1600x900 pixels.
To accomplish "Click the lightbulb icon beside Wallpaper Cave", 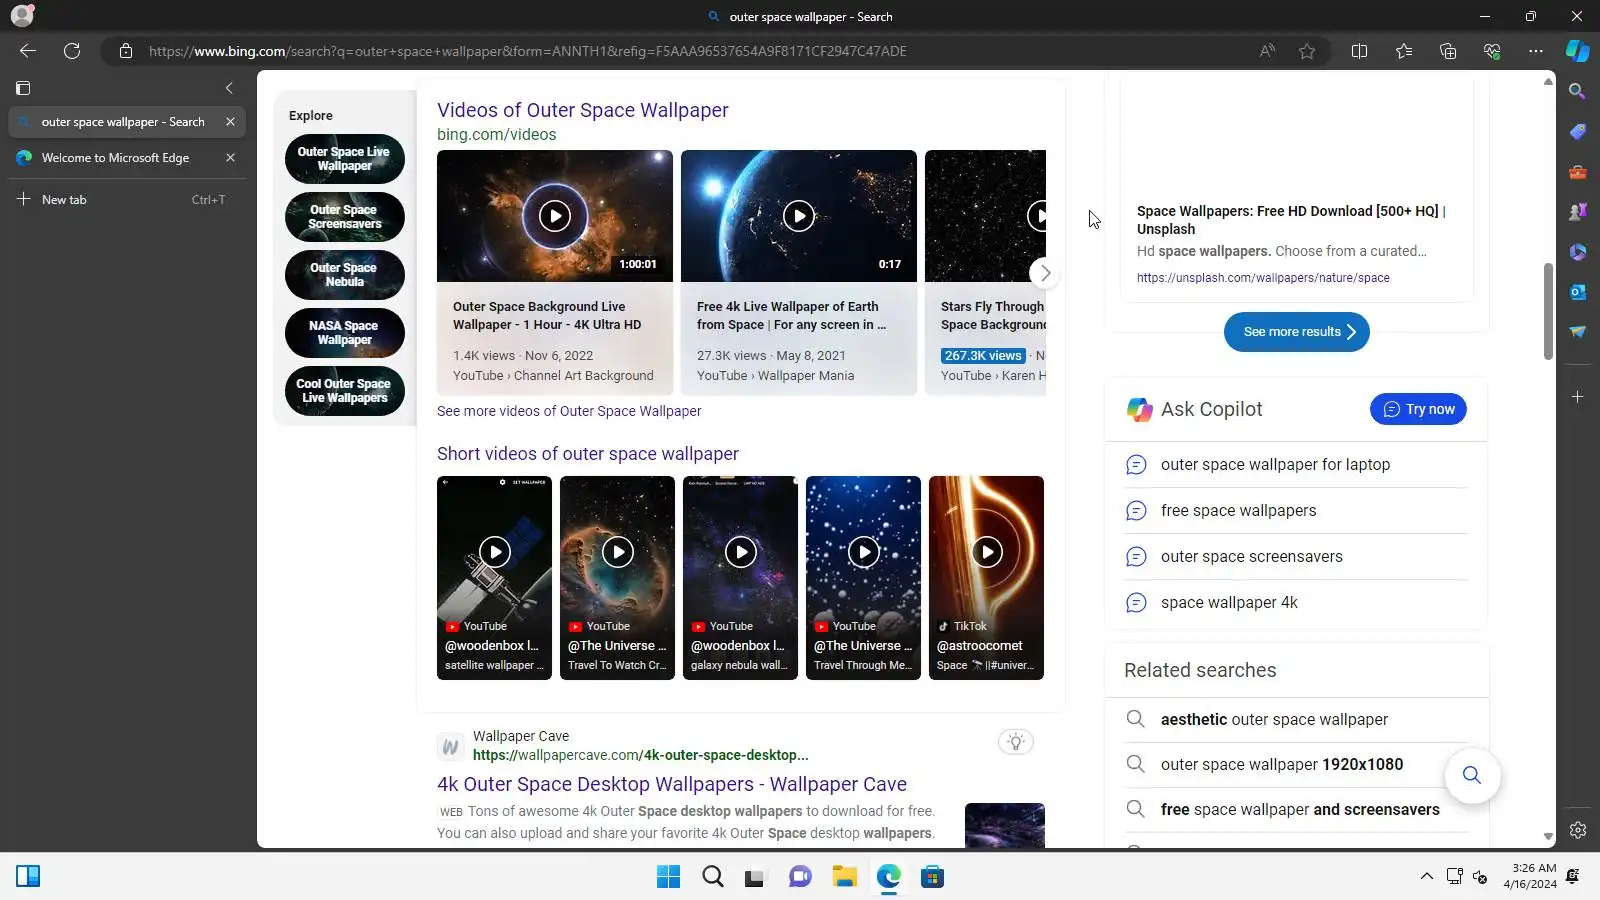I will tap(1016, 742).
